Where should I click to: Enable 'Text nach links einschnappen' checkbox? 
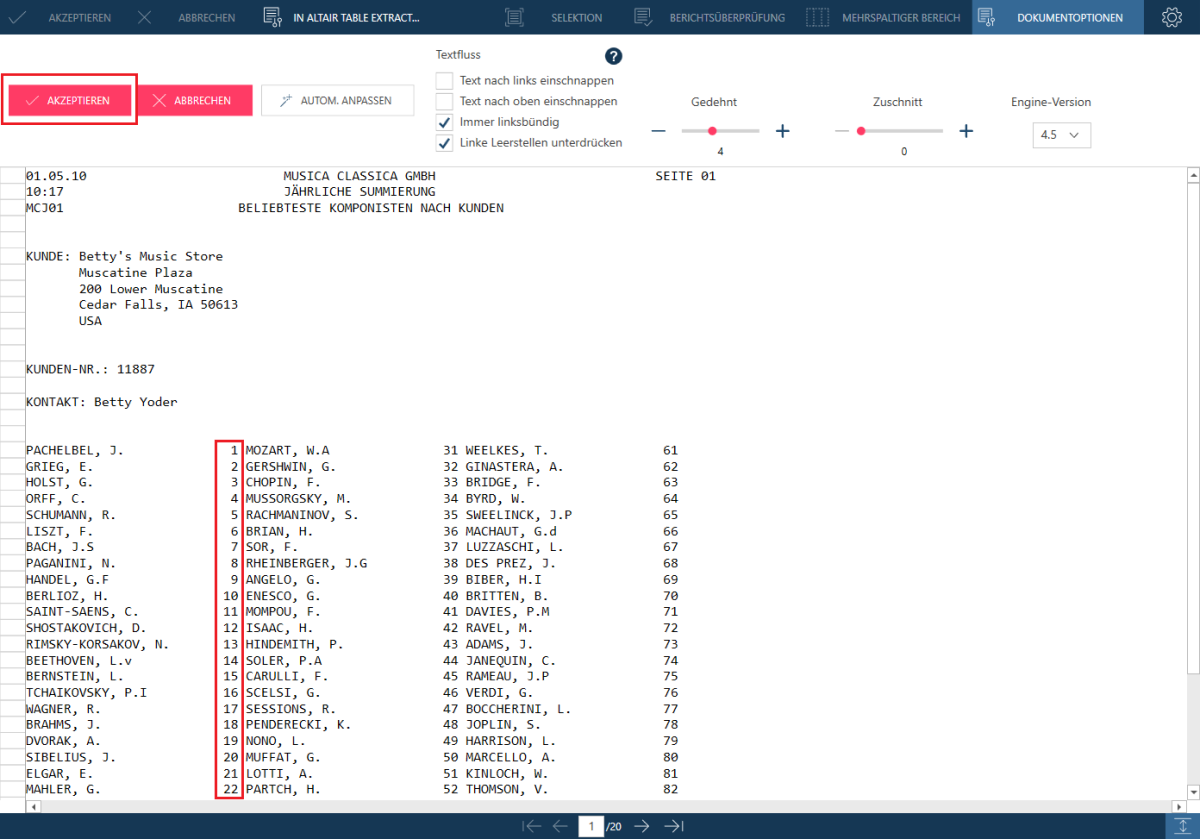point(444,80)
